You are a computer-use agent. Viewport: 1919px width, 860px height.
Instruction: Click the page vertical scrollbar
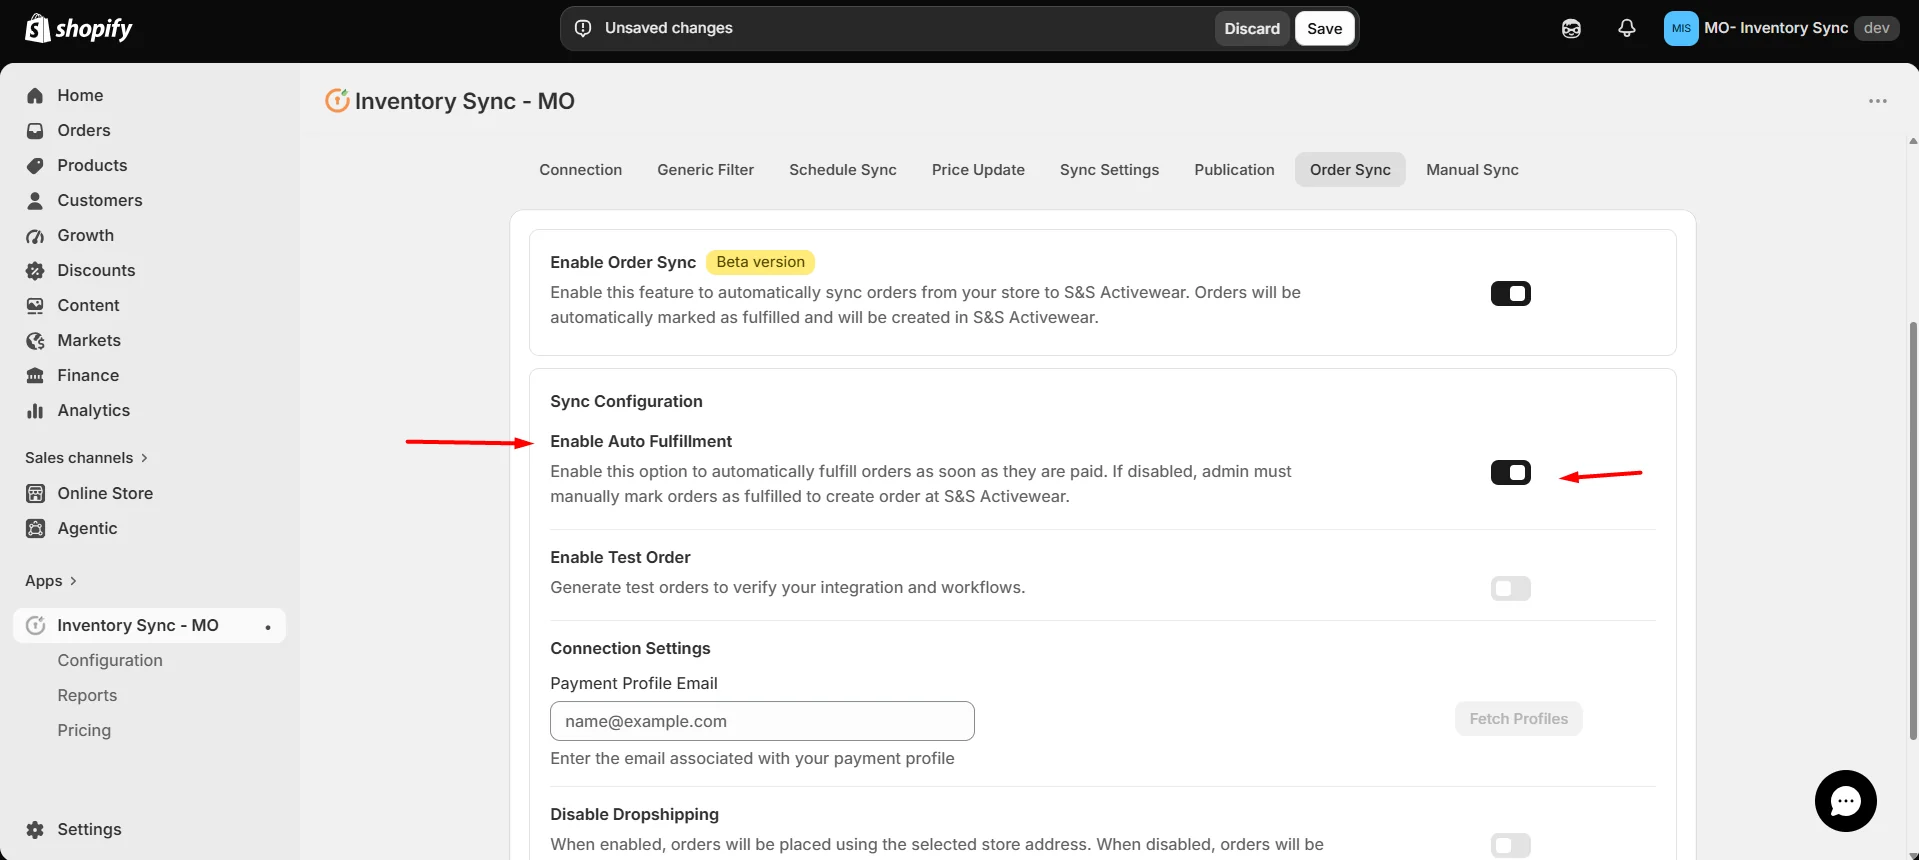tap(1913, 530)
